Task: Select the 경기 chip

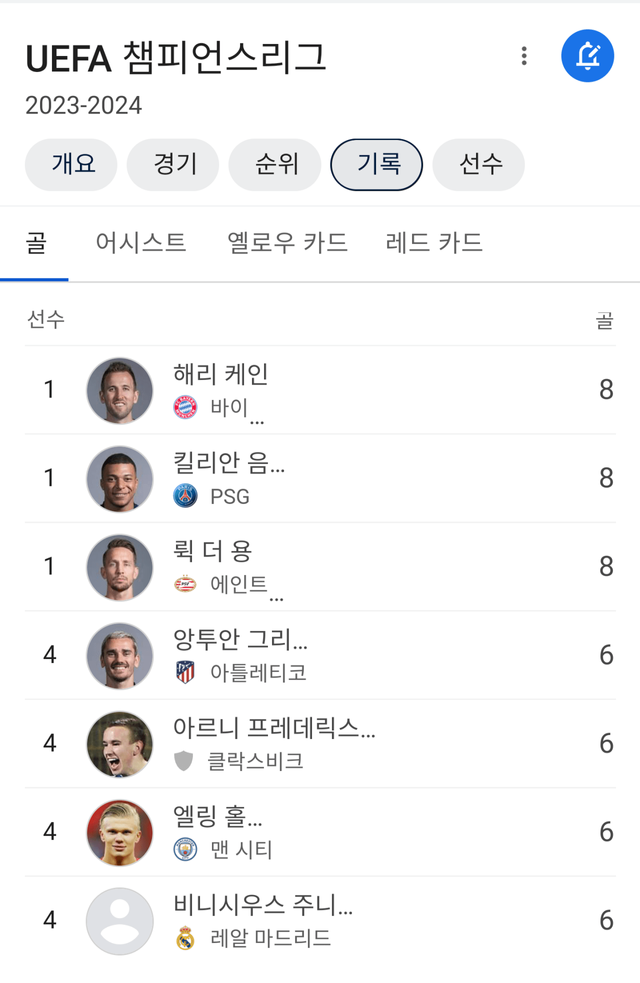Action: 174,165
